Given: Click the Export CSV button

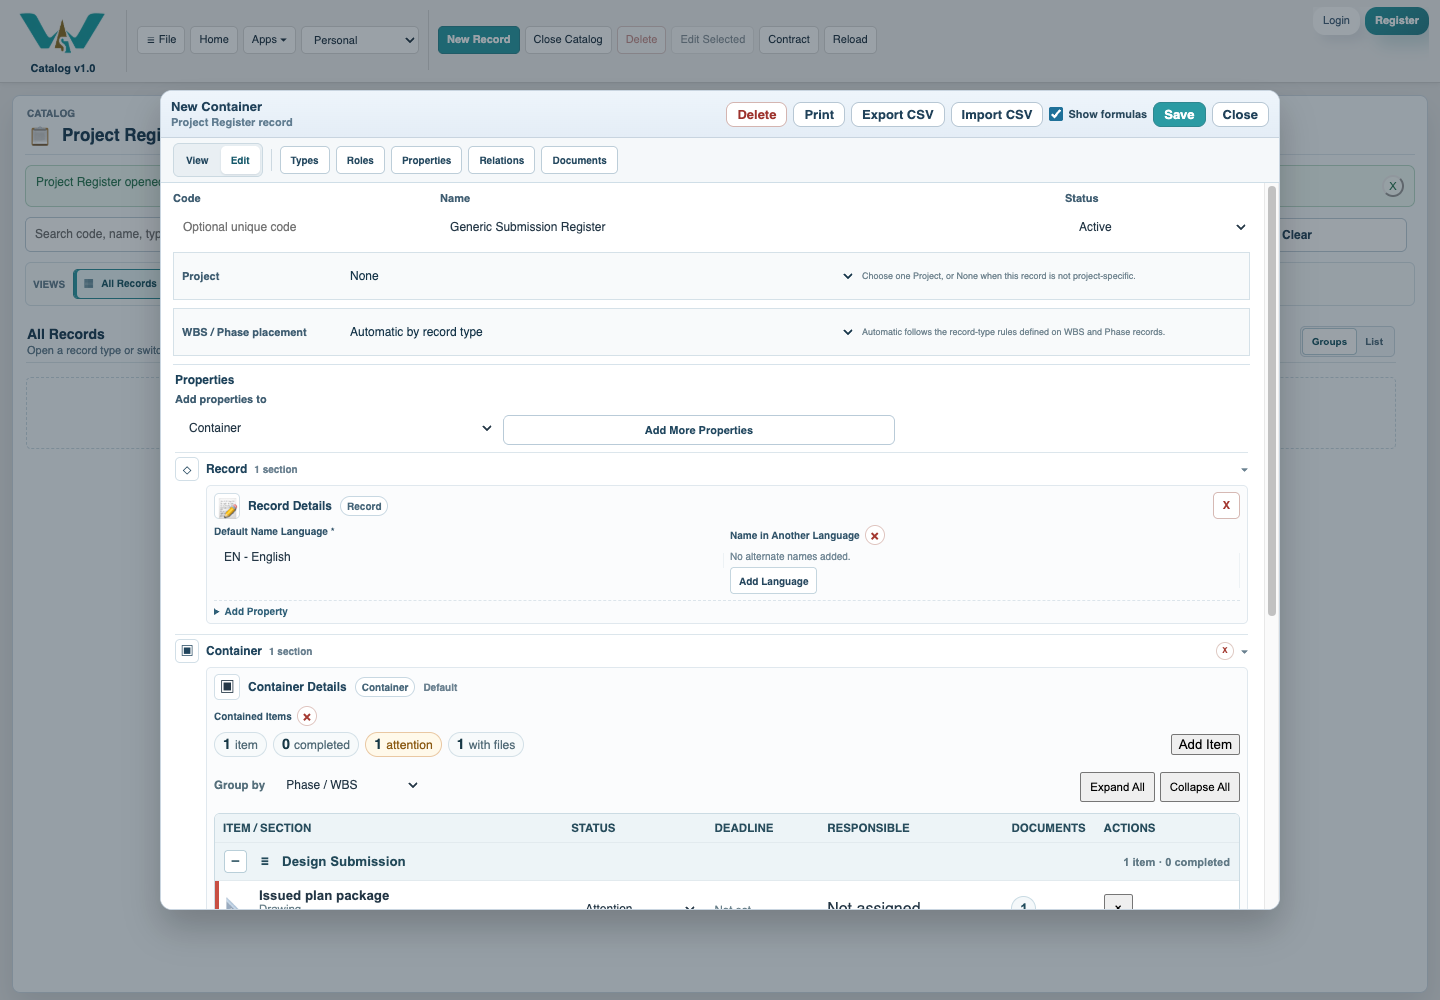Looking at the screenshot, I should coord(897,115).
